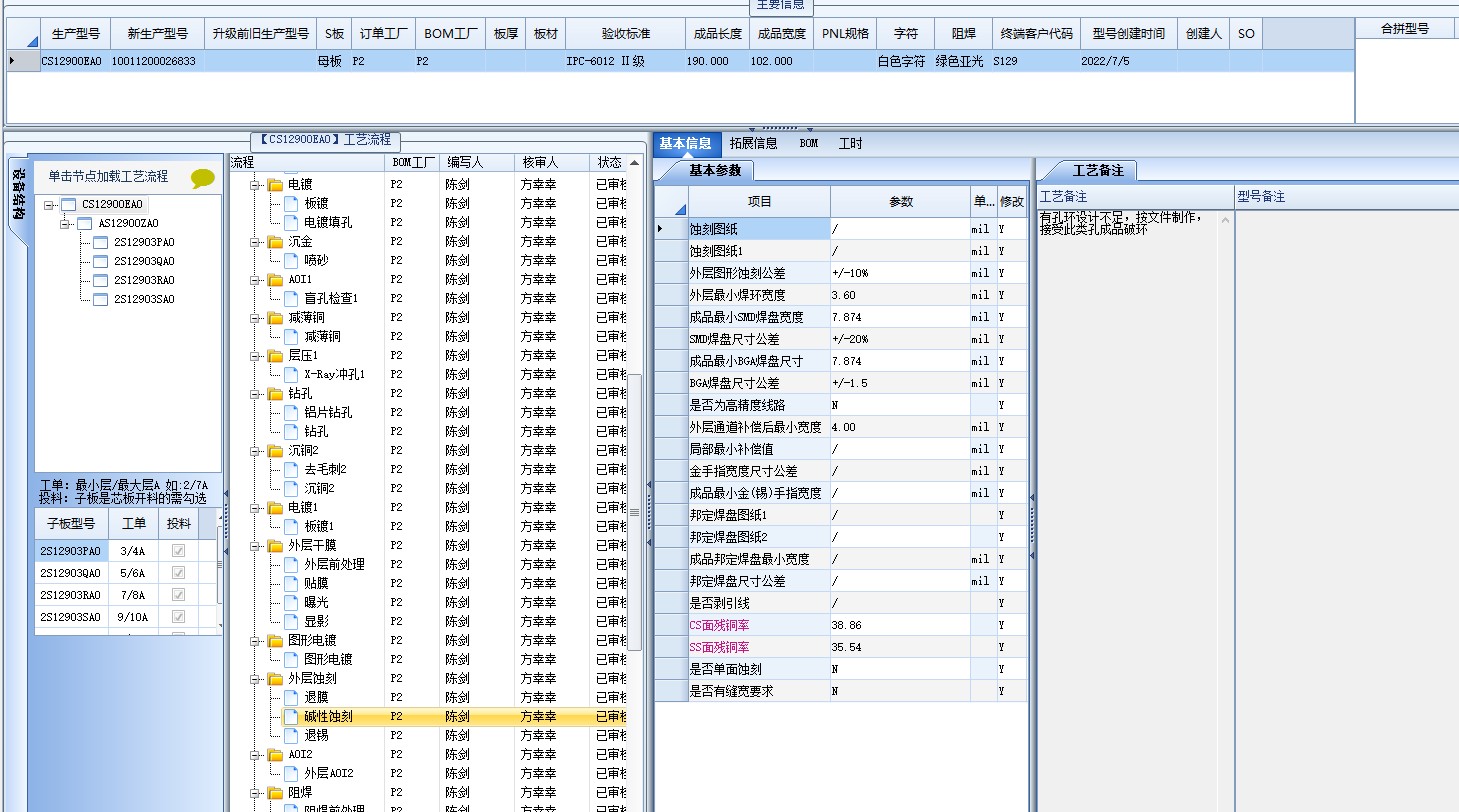Click the document icon next to 板镀
1459x812 pixels.
point(291,204)
